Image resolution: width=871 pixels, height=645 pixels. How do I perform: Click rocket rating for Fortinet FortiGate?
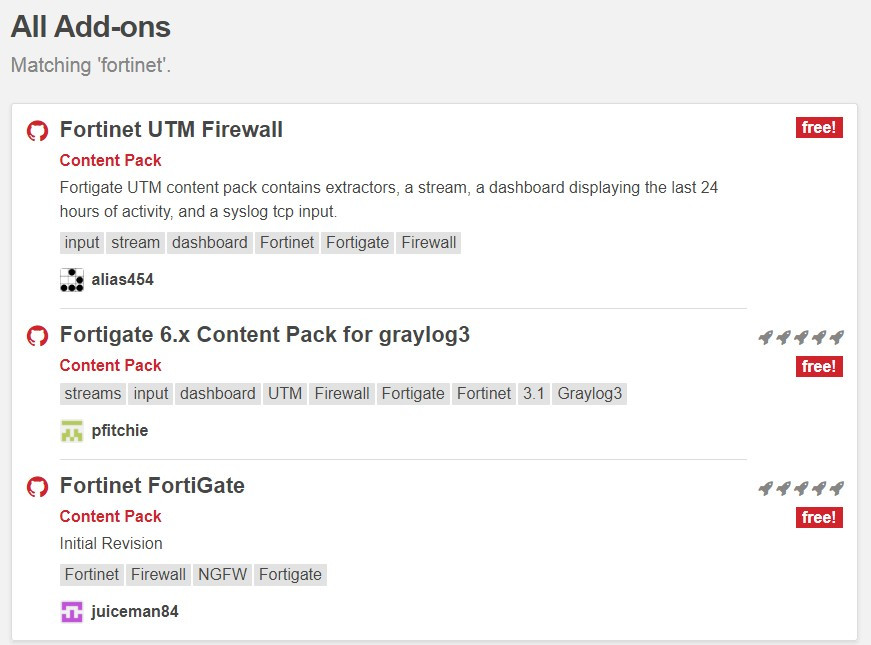point(800,488)
